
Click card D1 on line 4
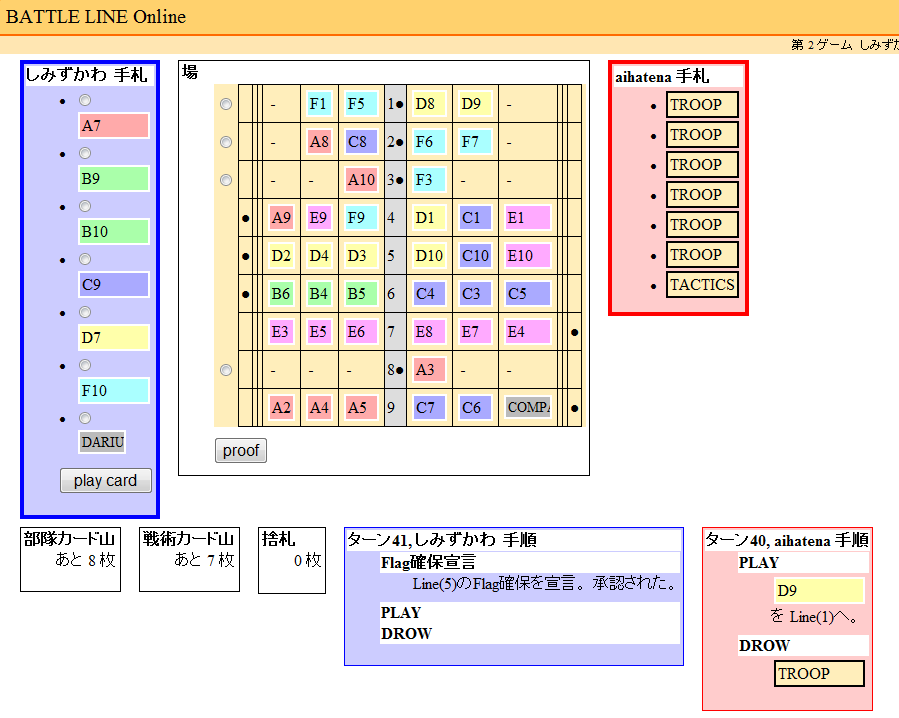click(429, 218)
